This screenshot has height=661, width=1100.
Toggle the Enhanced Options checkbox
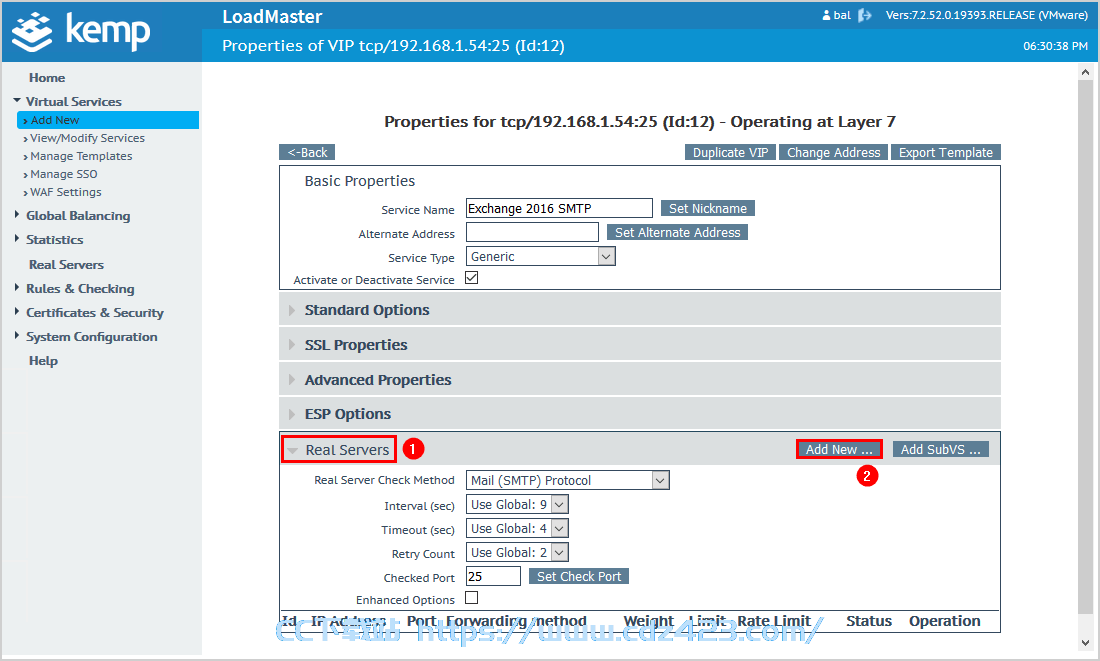pos(471,598)
